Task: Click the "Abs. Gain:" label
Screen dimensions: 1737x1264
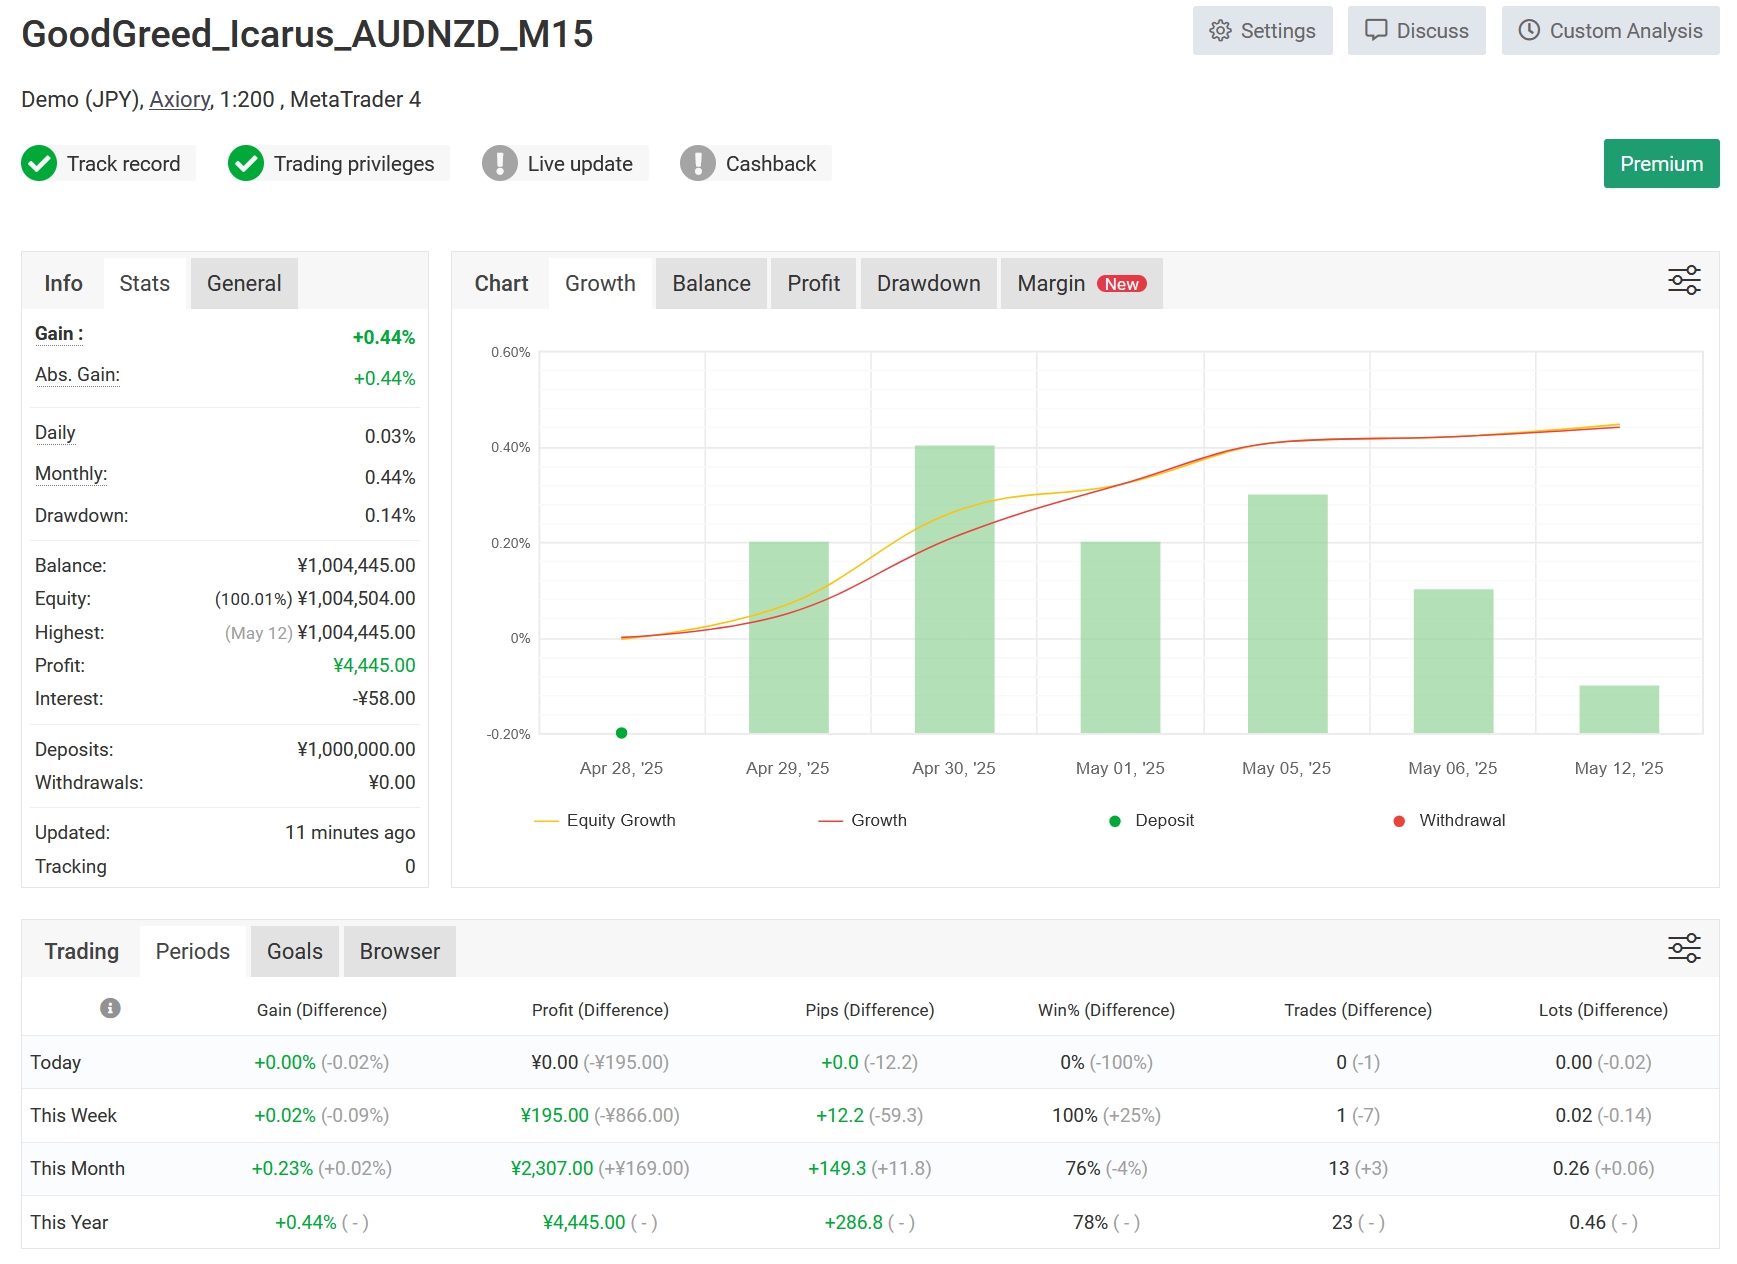Action: pos(77,375)
